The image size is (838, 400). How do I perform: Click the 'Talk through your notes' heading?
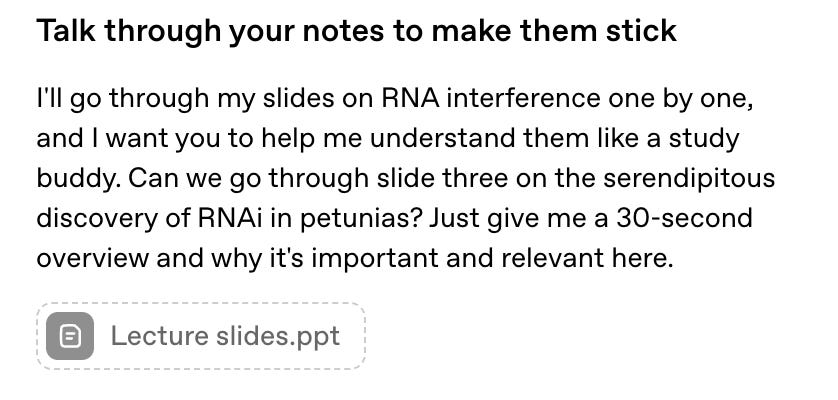coord(356,31)
